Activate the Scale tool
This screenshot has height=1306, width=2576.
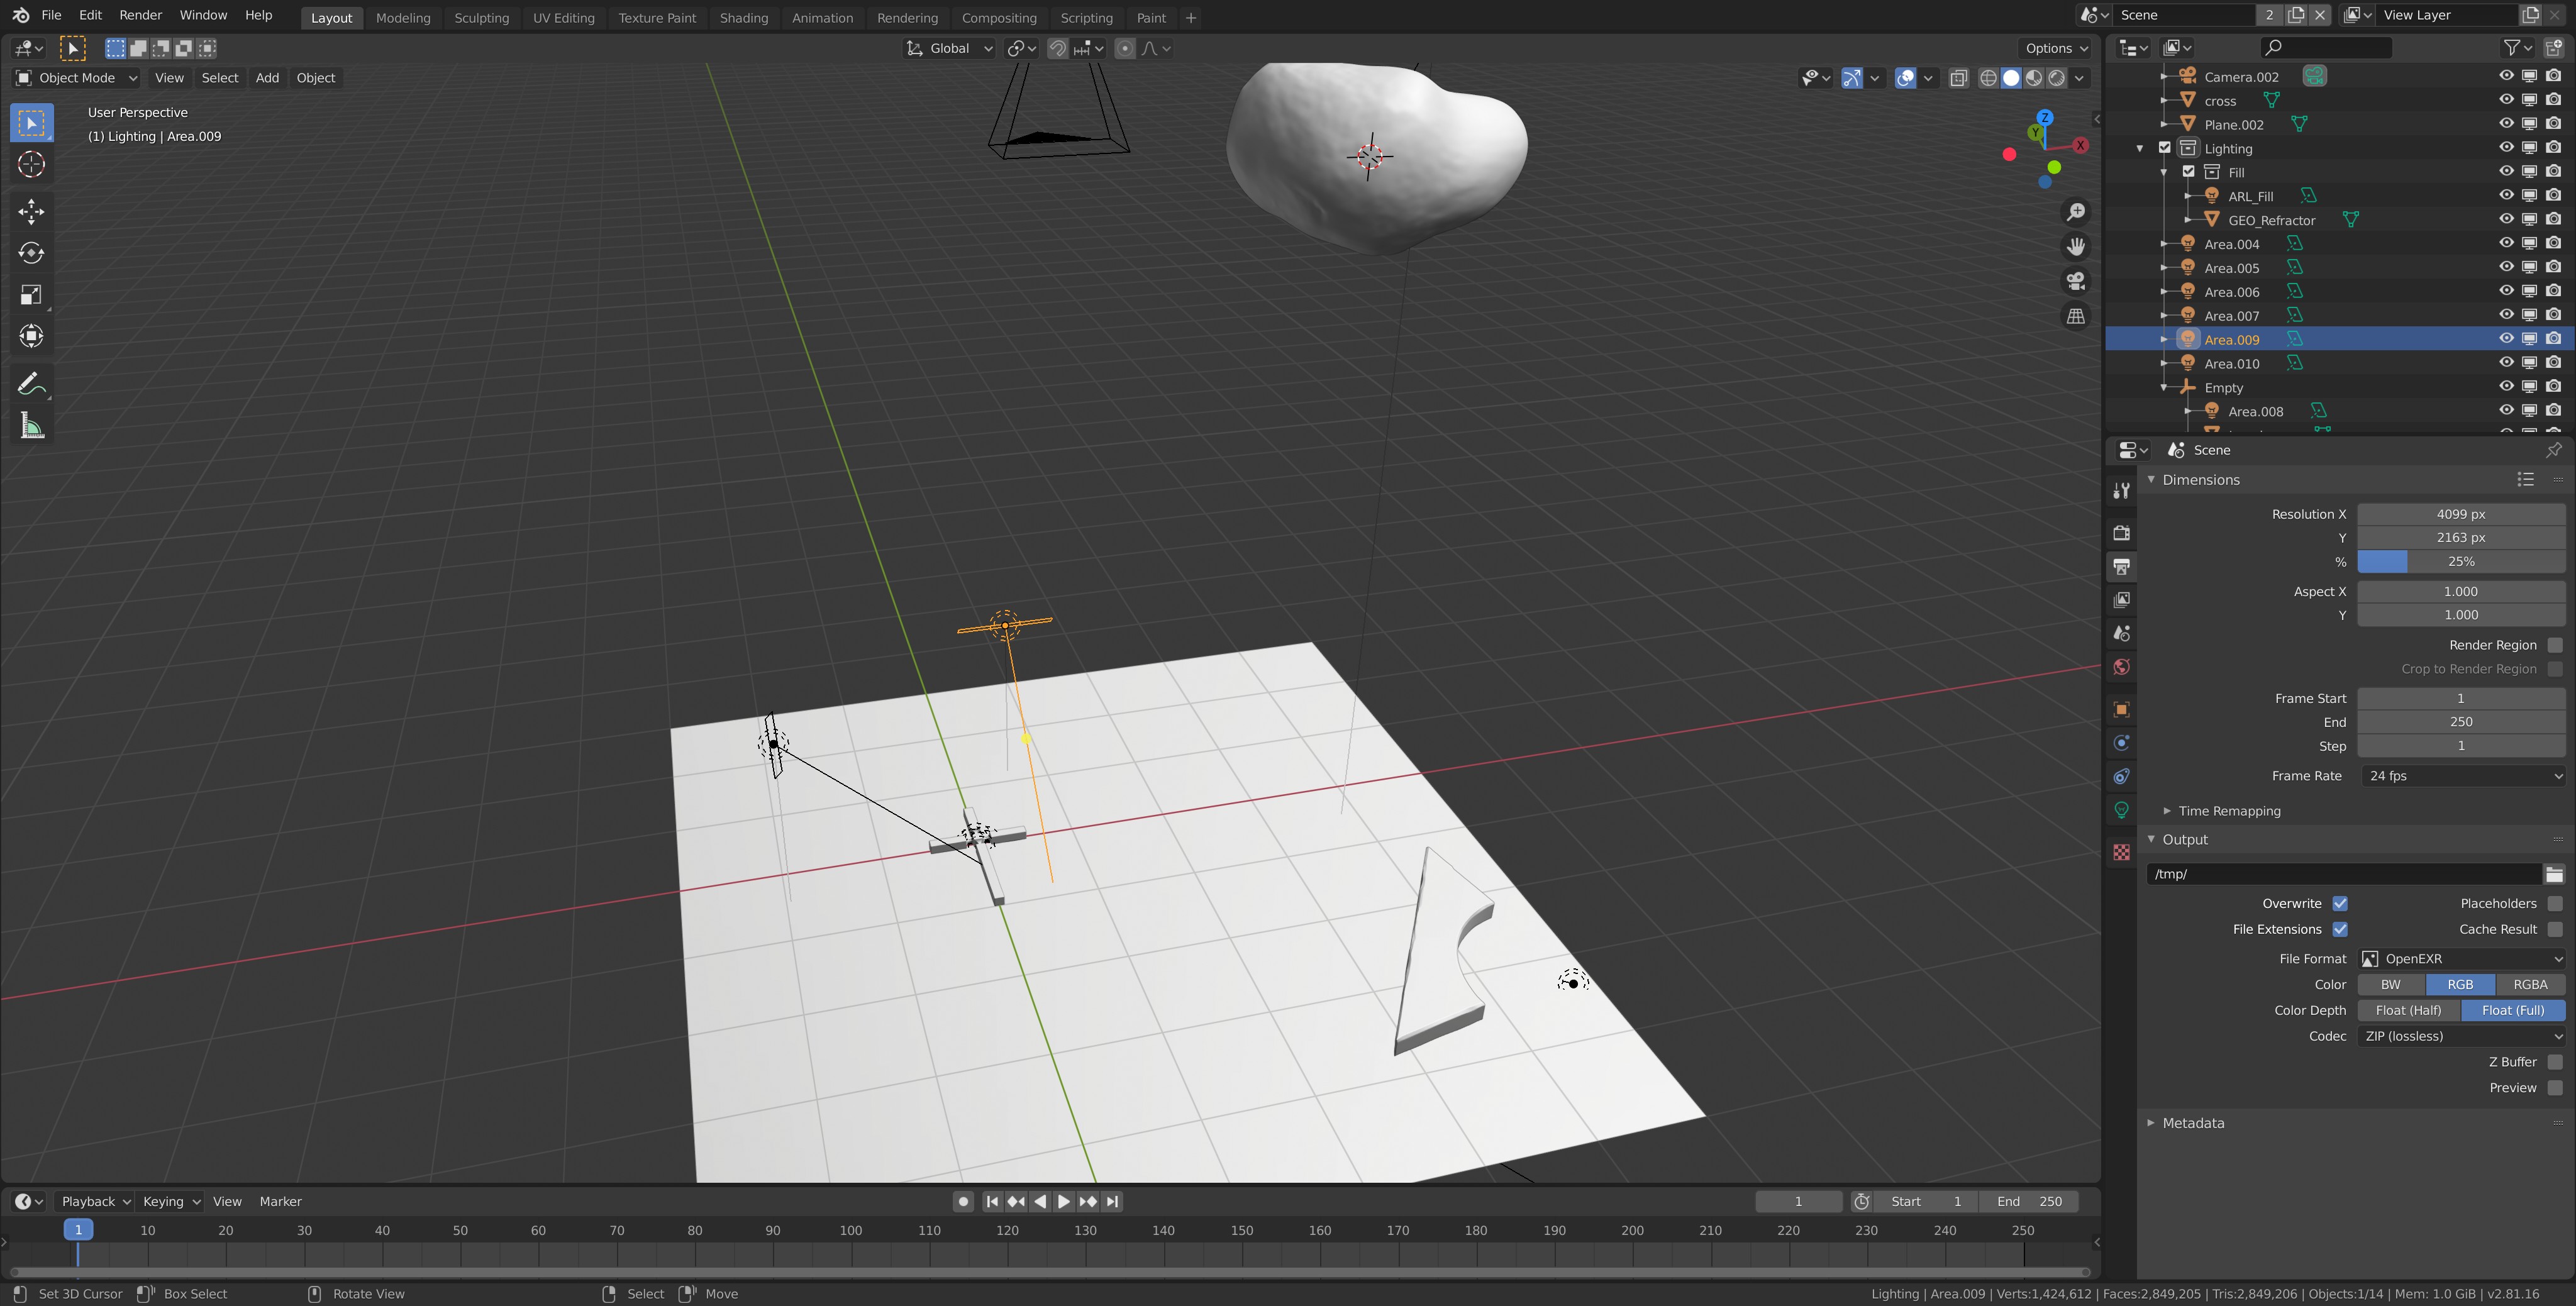[31, 294]
